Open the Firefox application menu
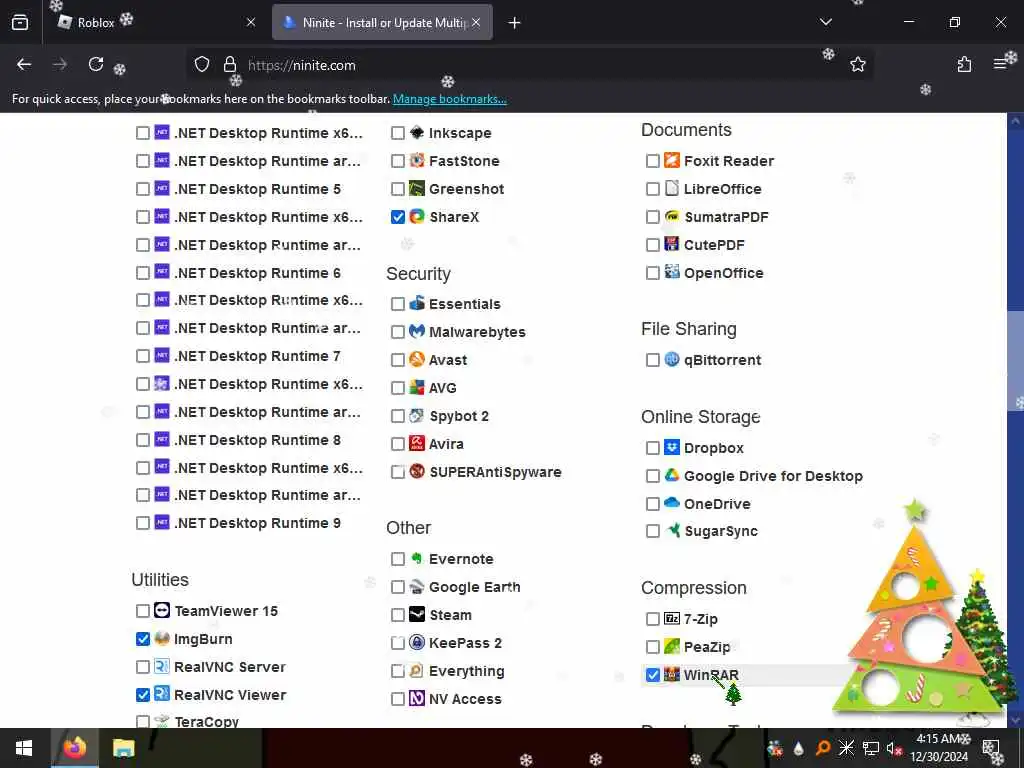The width and height of the screenshot is (1024, 768). tap(1000, 64)
